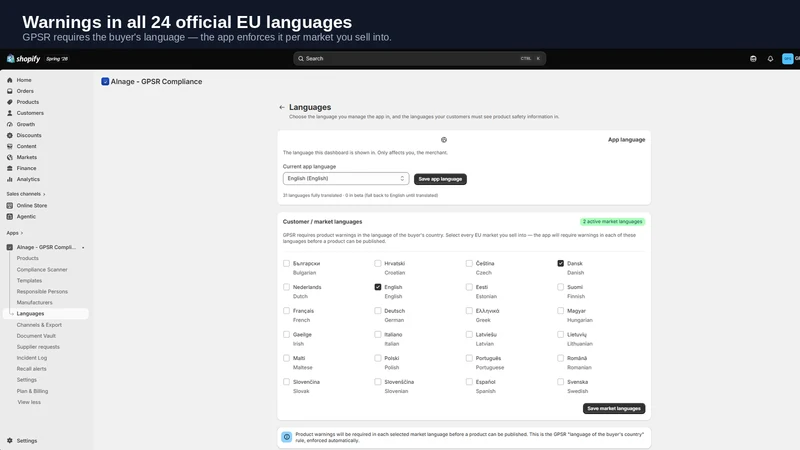This screenshot has height=450, width=800.
Task: Click the Agentic channel icon
Action: pos(10,216)
